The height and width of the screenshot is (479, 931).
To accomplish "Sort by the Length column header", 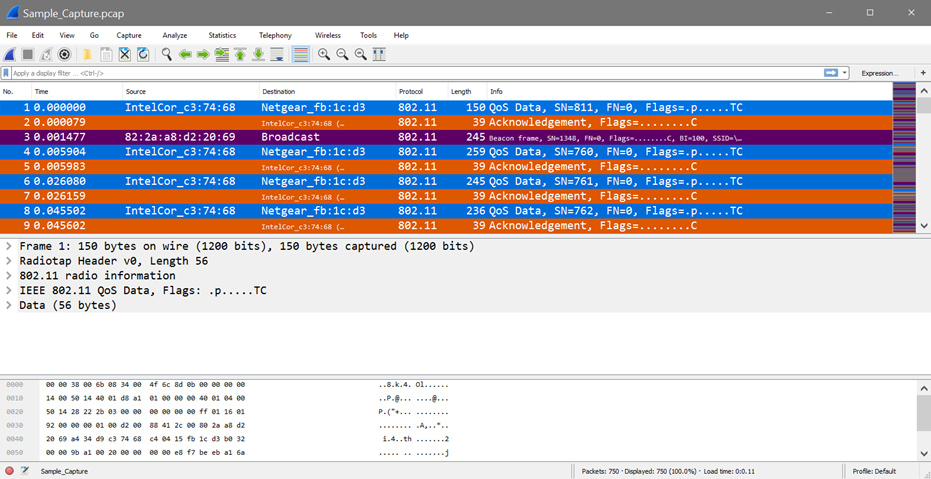I will coord(468,91).
